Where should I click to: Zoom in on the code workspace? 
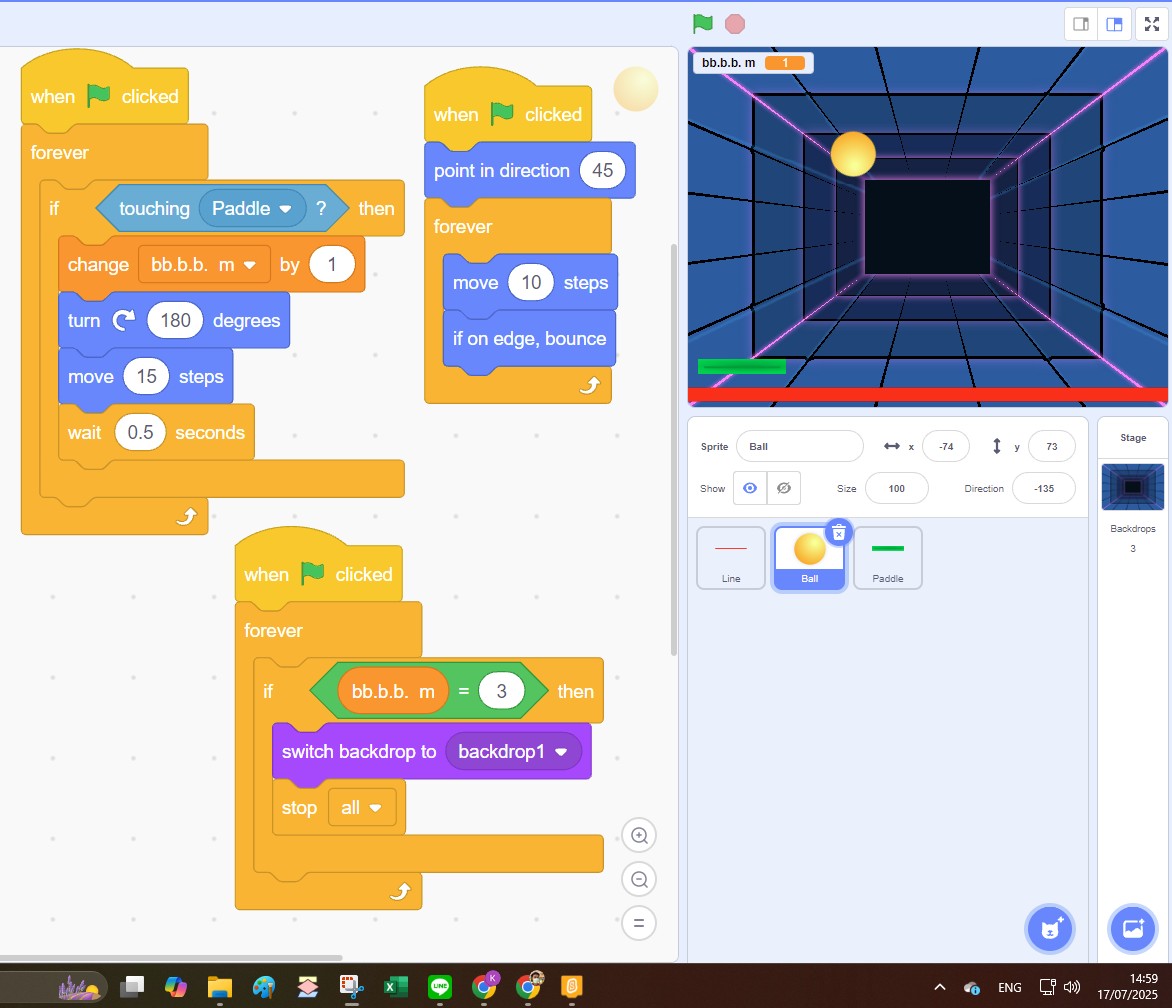[x=639, y=835]
